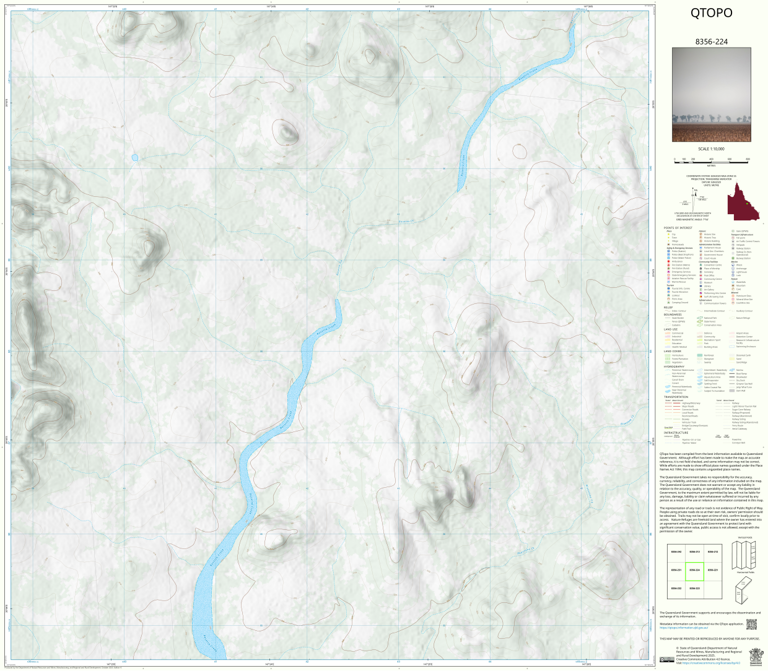Select the sheet number 8356-224 heading
Screen dimensions: 768x671
(711, 42)
